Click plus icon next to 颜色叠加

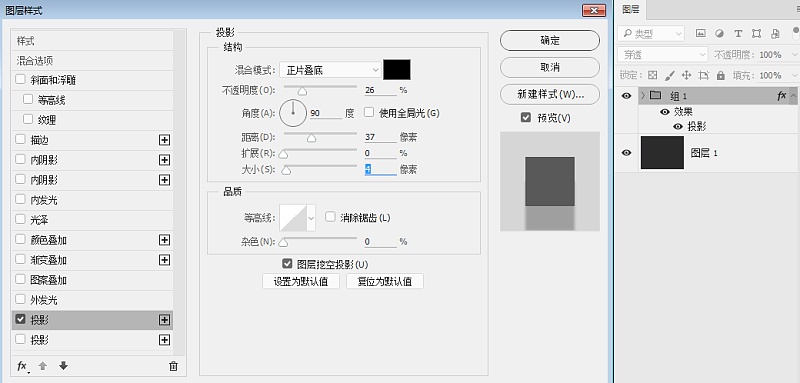(164, 240)
